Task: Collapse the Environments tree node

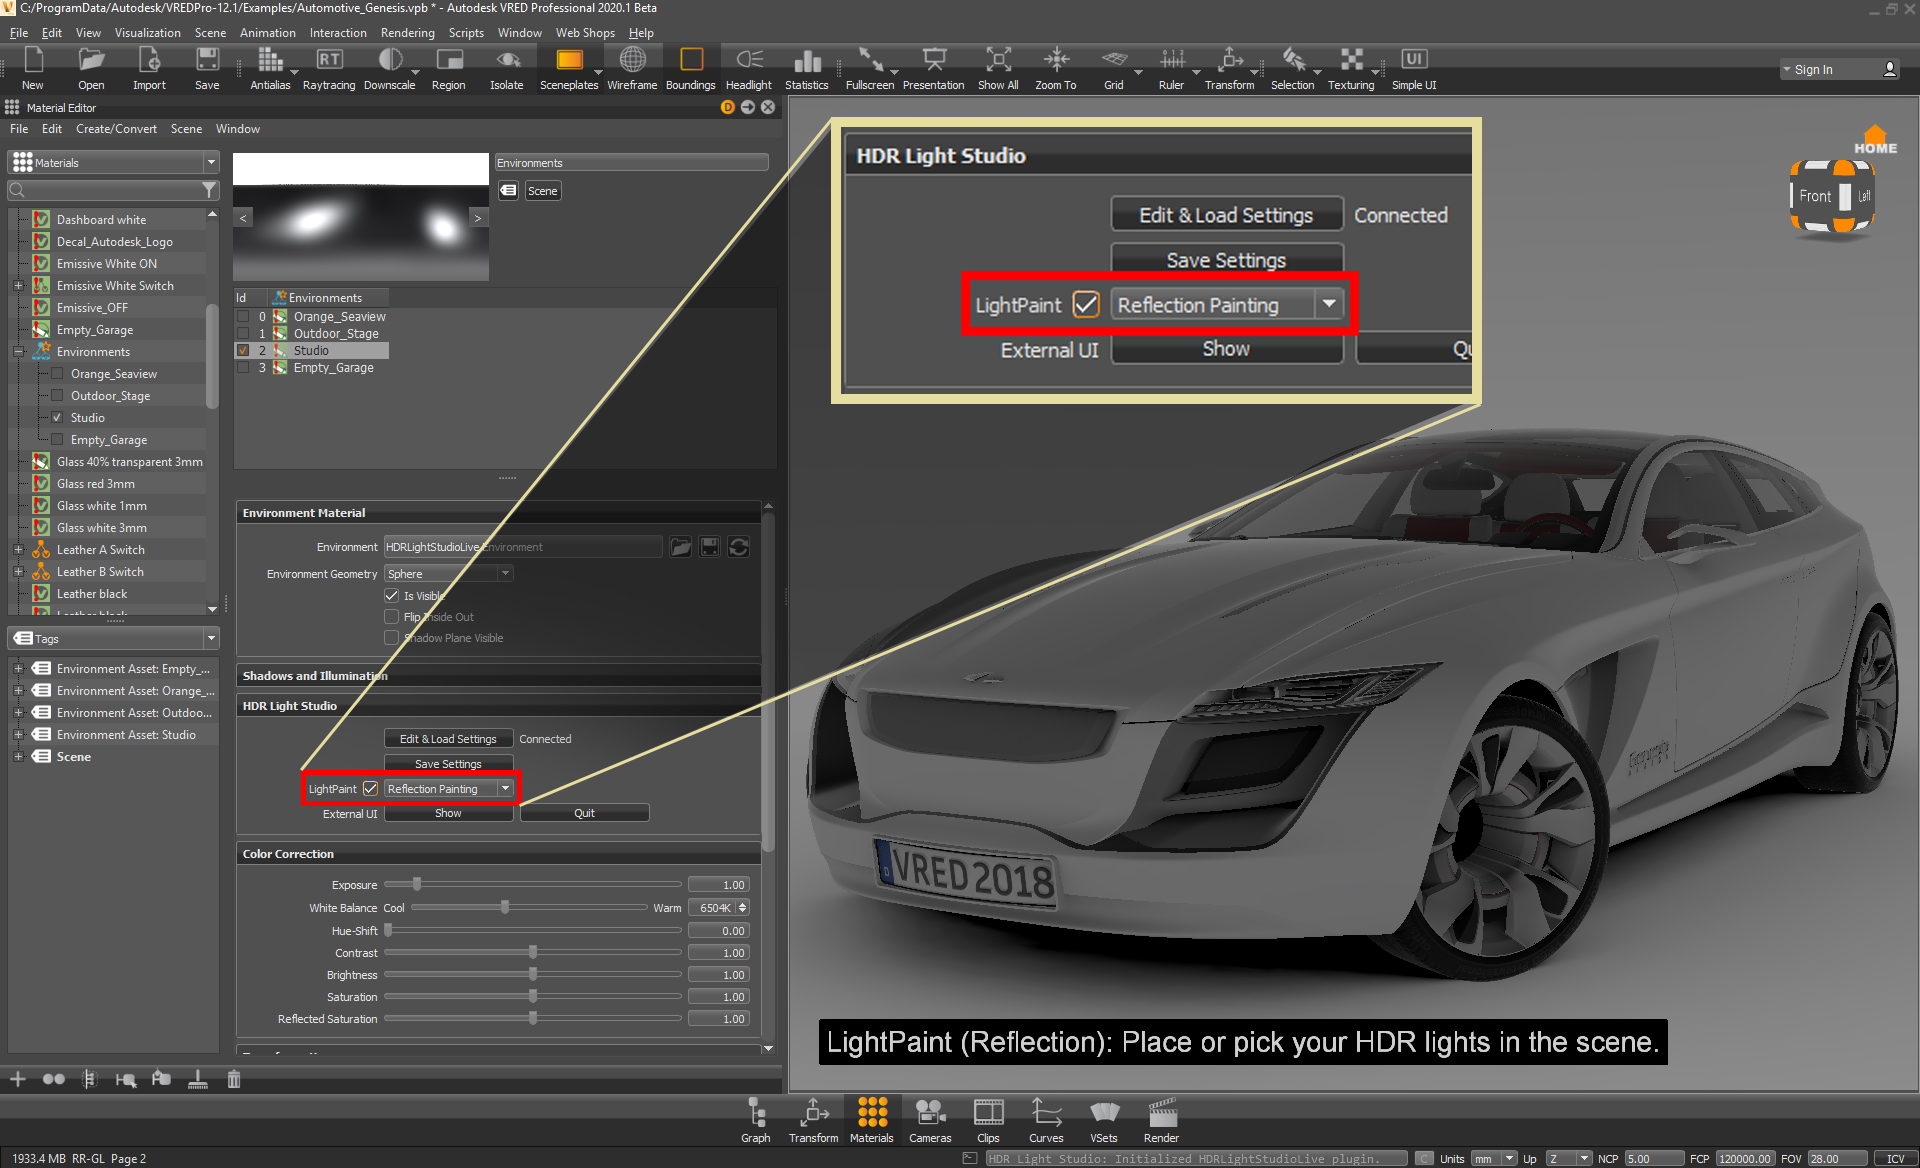Action: point(18,351)
